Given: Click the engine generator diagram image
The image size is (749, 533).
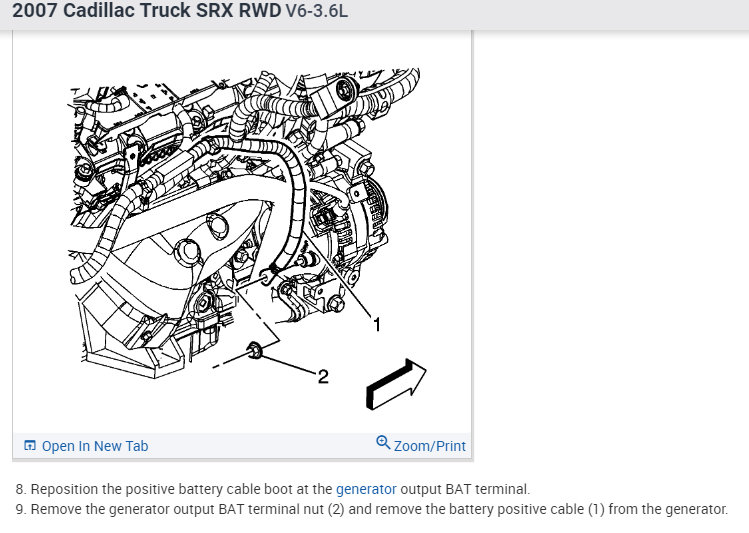Looking at the screenshot, I should click(x=247, y=239).
